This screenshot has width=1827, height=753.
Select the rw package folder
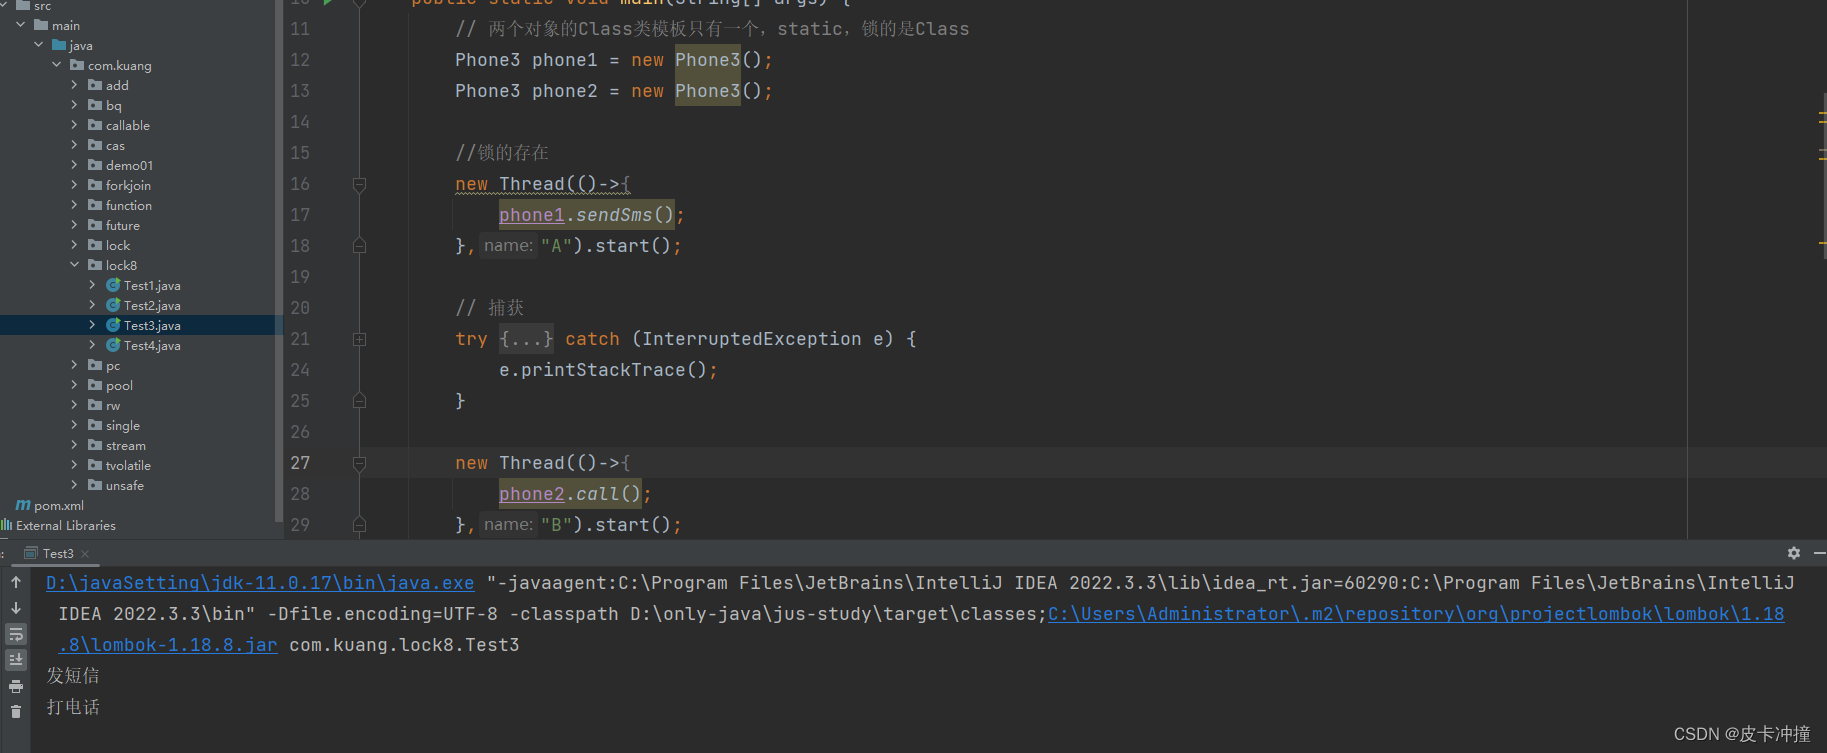tap(104, 405)
